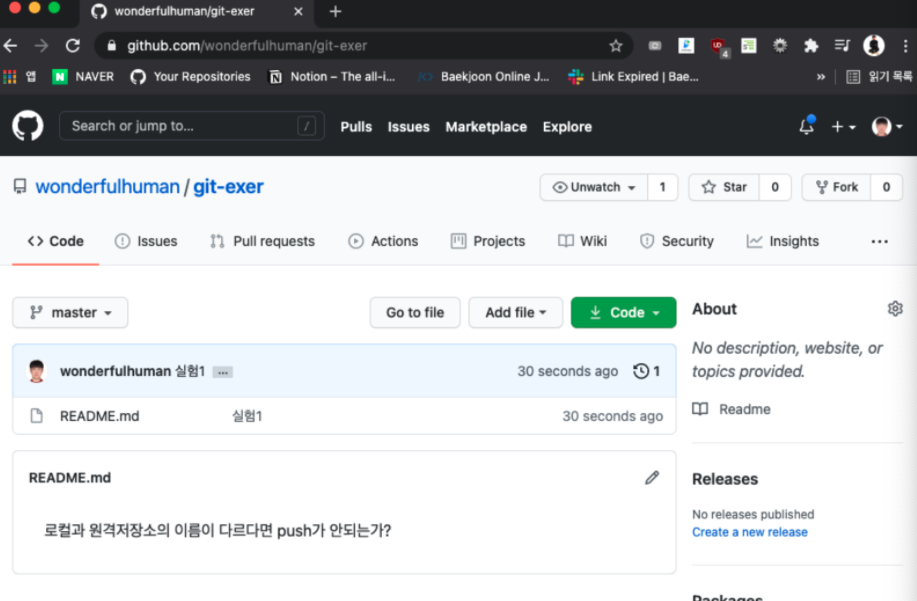Click the commit author's avatar thumbnail

[37, 371]
